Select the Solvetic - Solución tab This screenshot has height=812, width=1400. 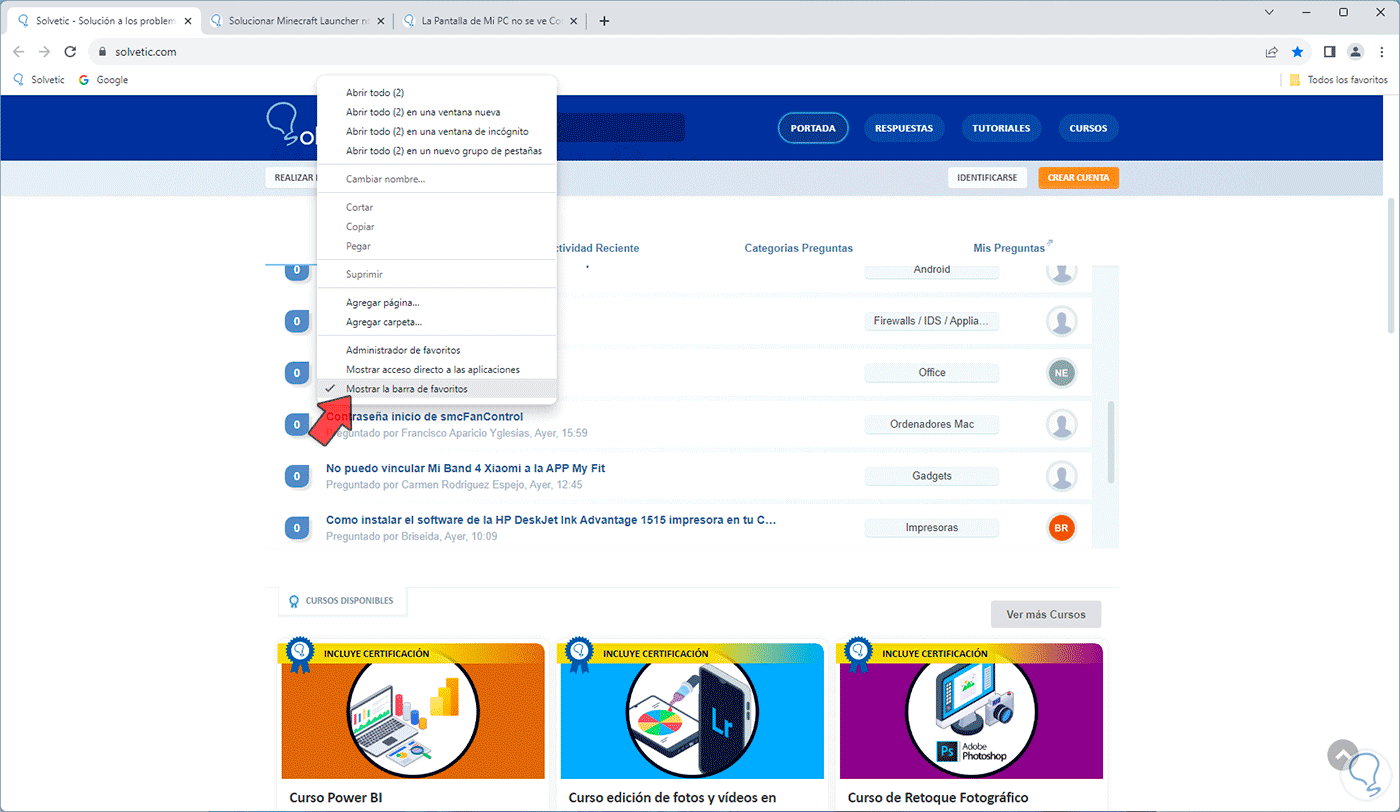[103, 21]
